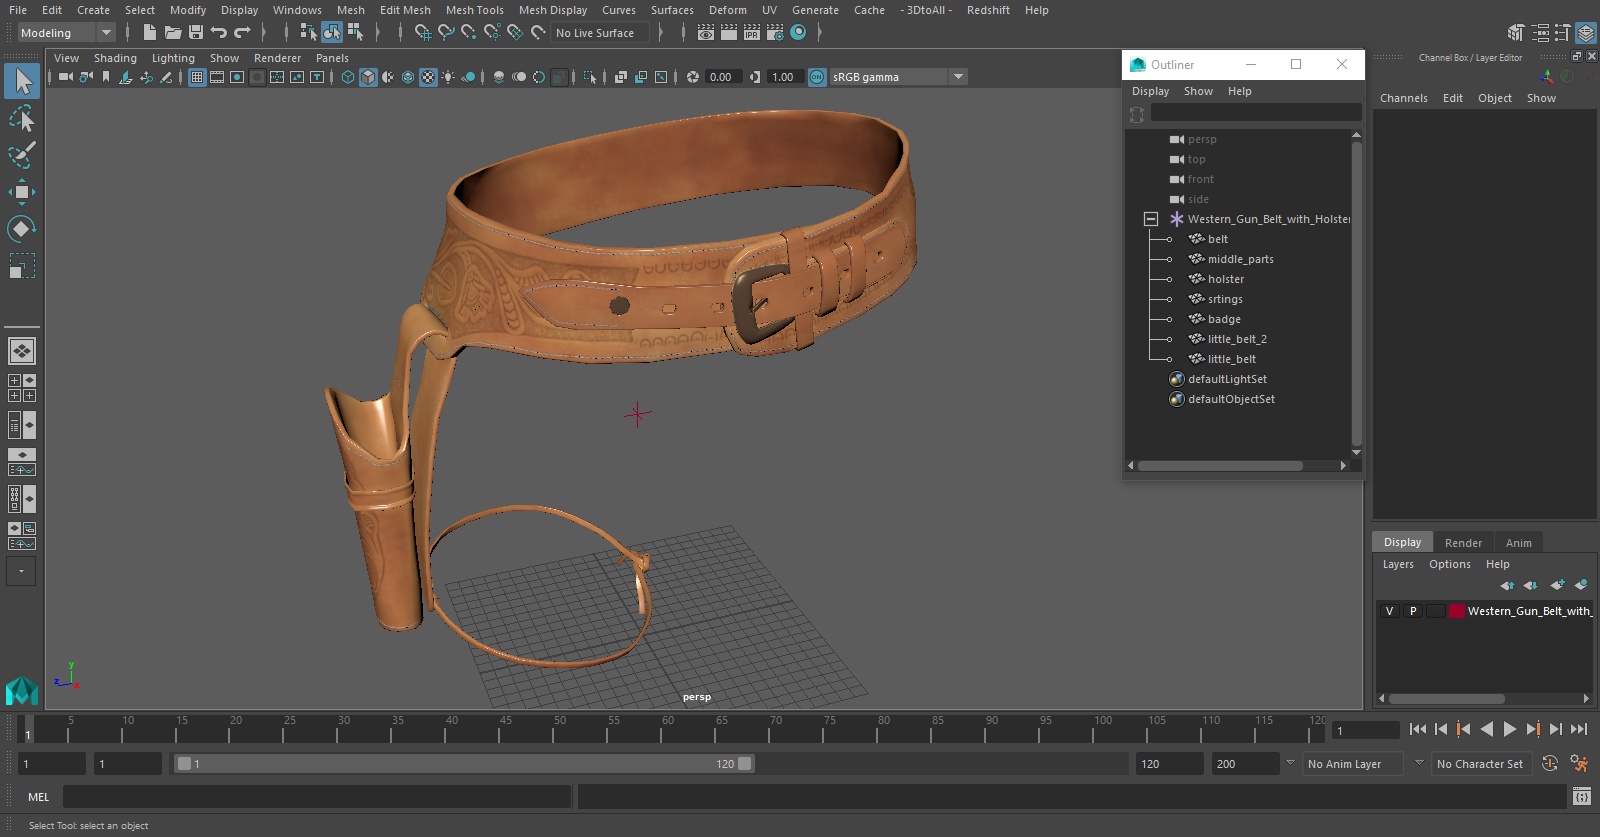Click the MEL command input field

[316, 797]
